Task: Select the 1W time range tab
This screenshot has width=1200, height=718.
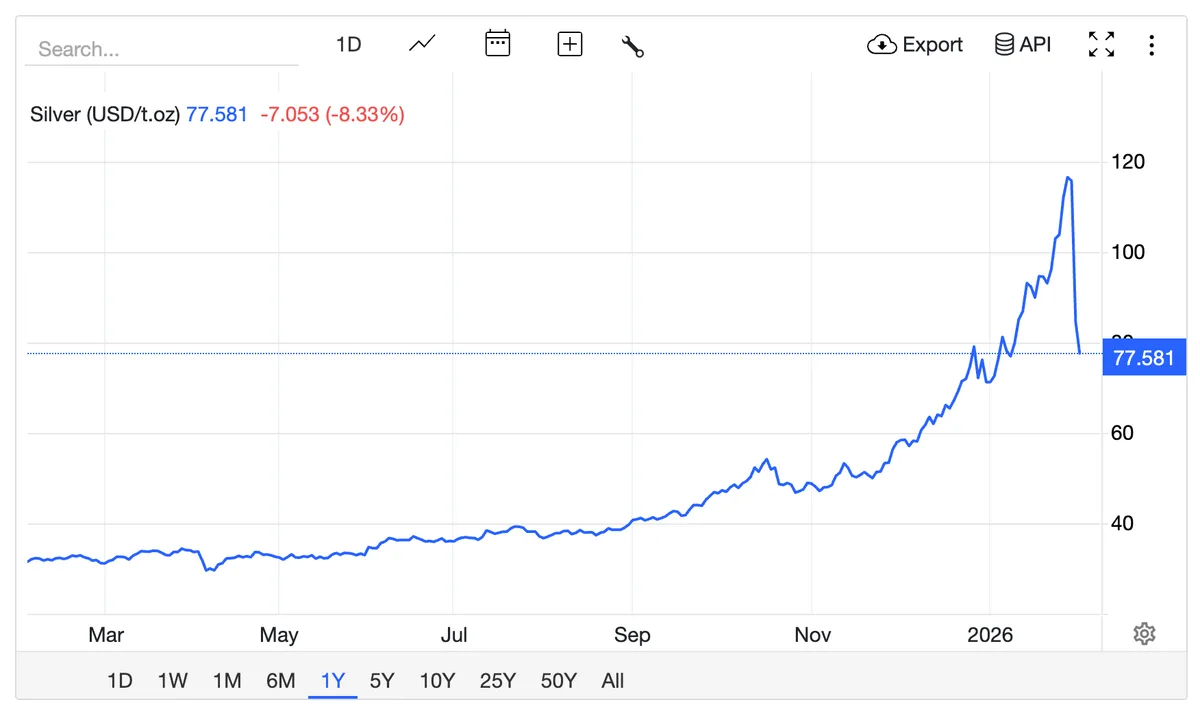Action: 172,681
